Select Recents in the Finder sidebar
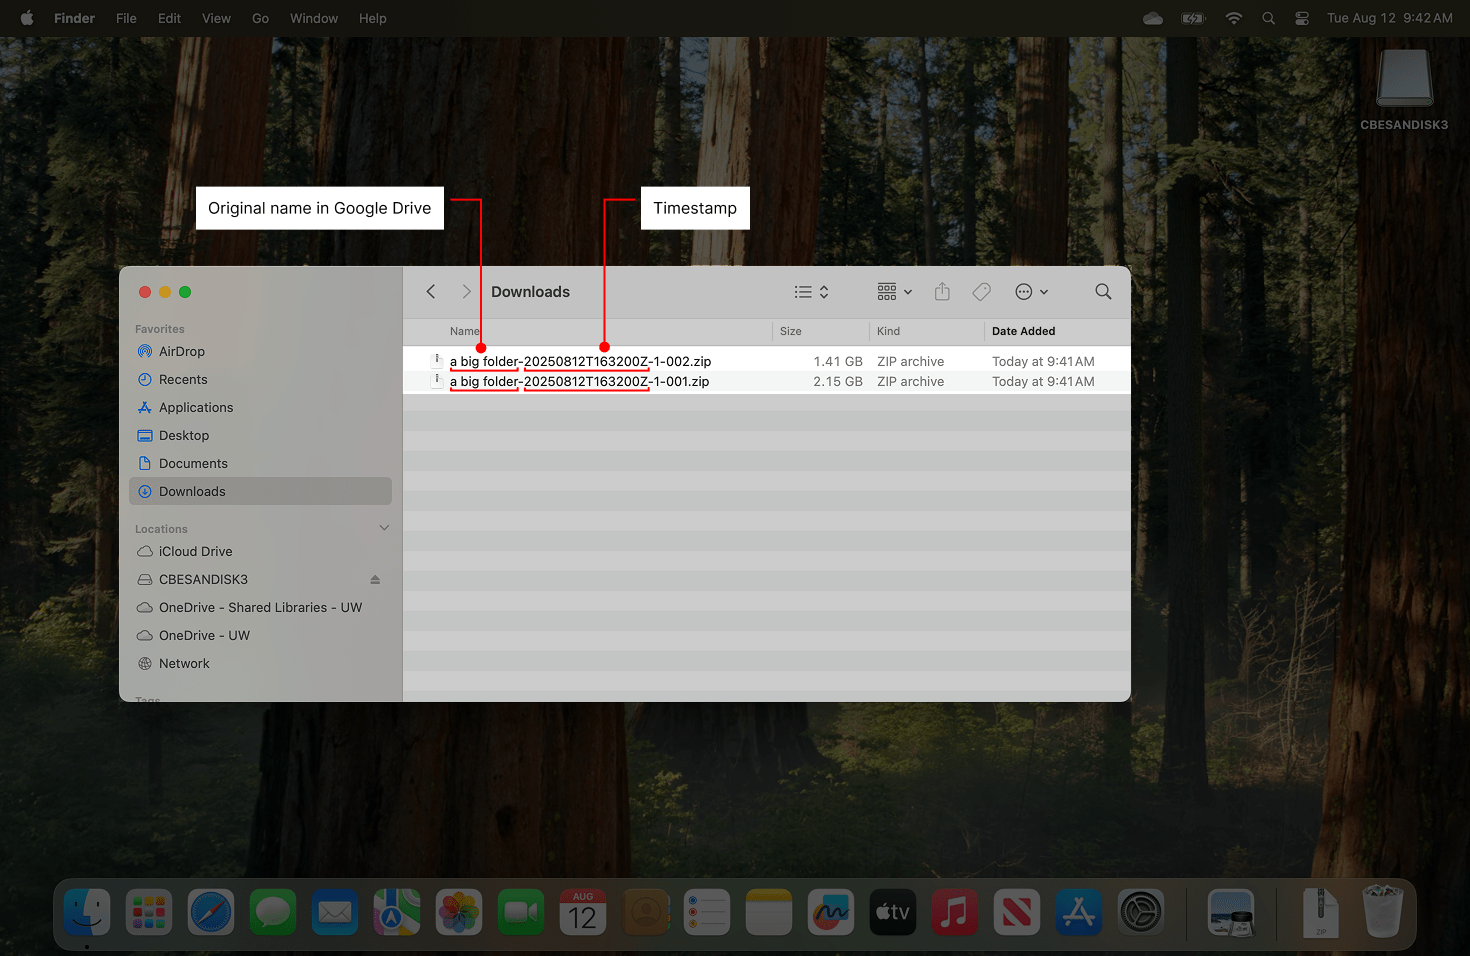This screenshot has height=956, width=1470. click(183, 379)
